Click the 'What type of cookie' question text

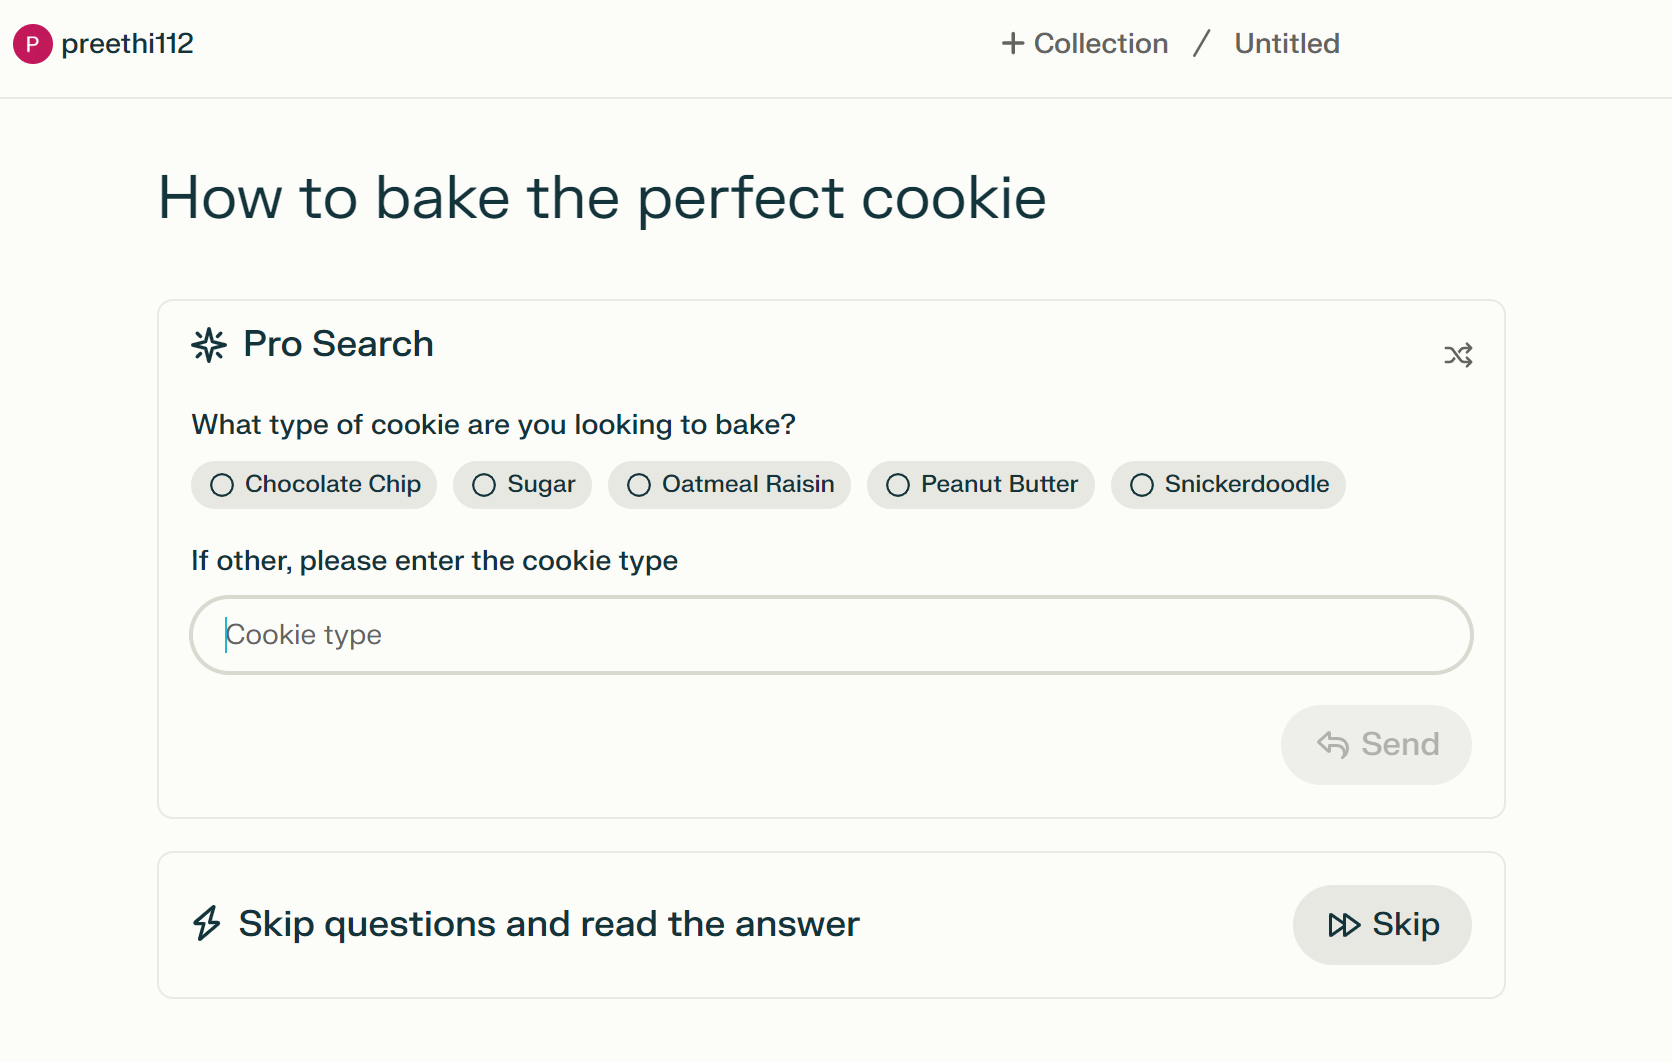point(493,425)
